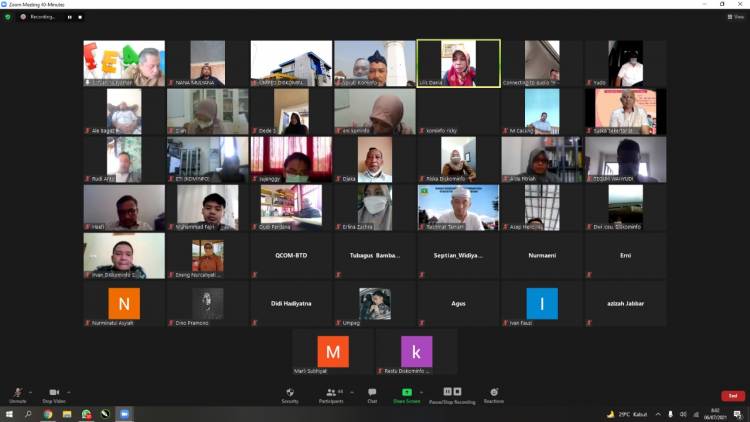Open the Reactions menu
This screenshot has height=422, width=750.
[x=494, y=393]
